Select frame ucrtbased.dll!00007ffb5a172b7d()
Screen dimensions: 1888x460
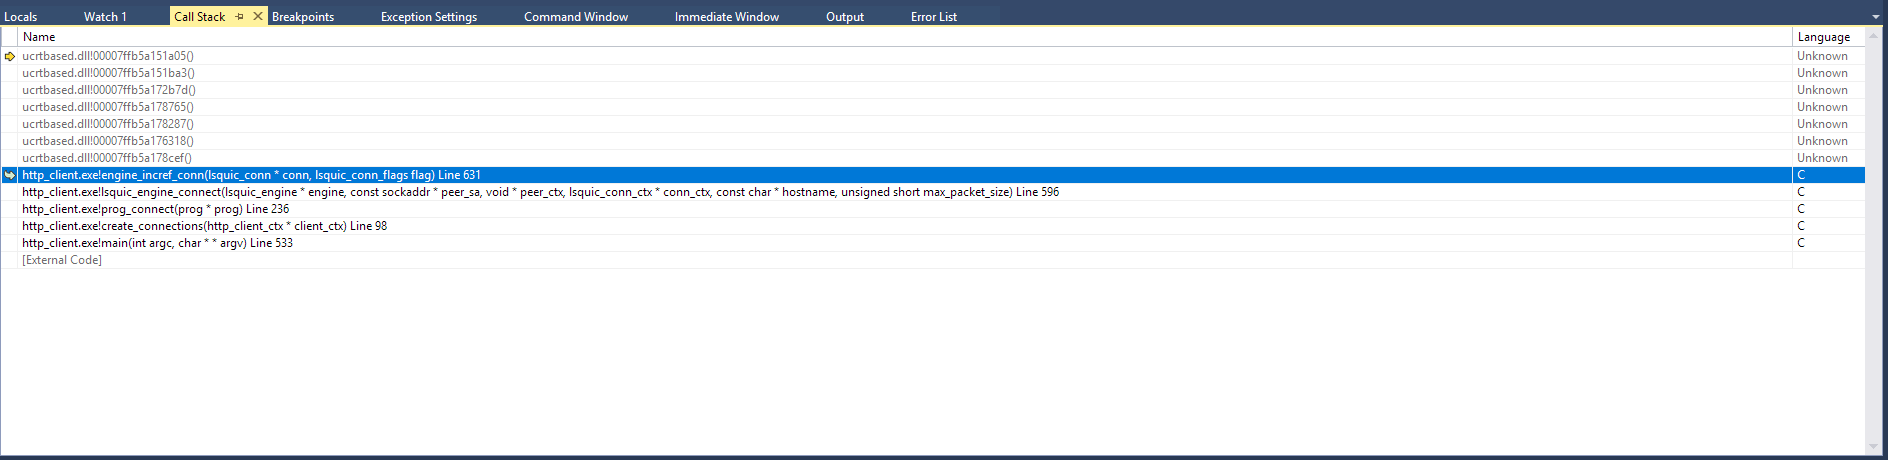(x=109, y=90)
